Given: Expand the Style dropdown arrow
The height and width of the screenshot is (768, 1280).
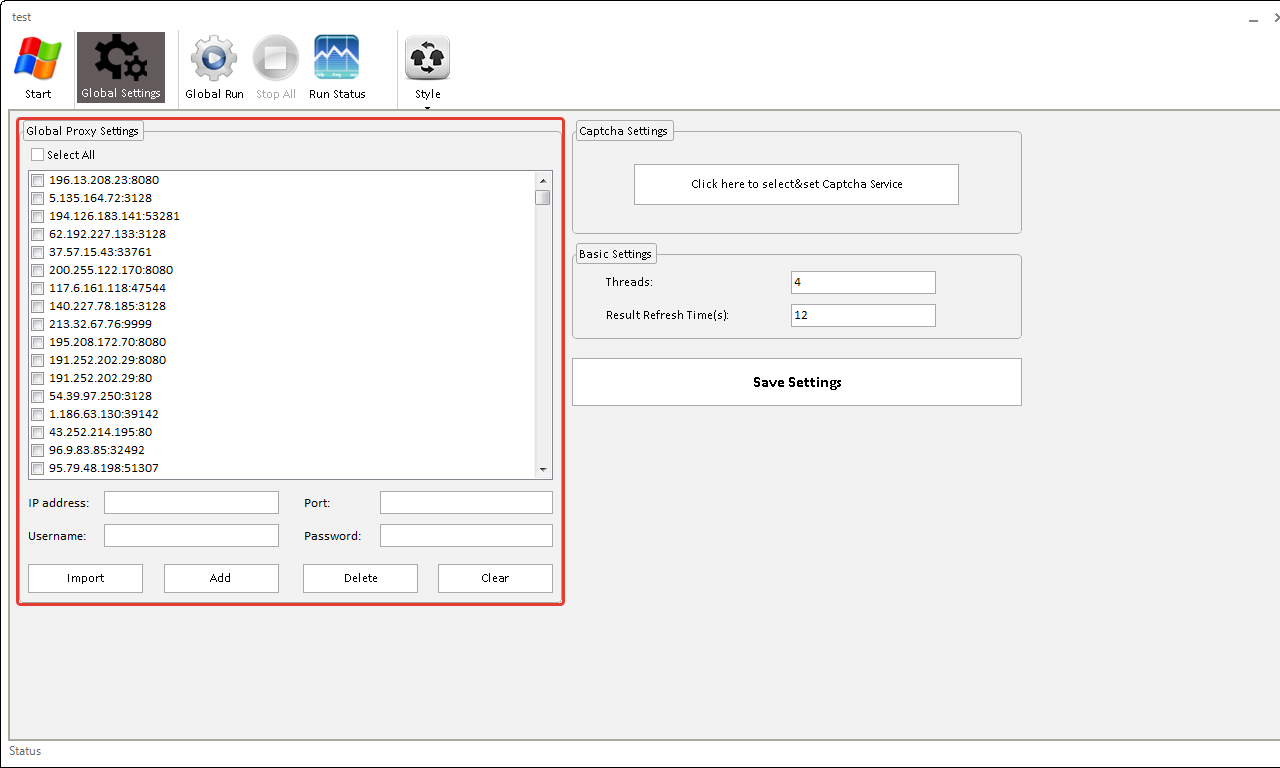Looking at the screenshot, I should point(427,107).
